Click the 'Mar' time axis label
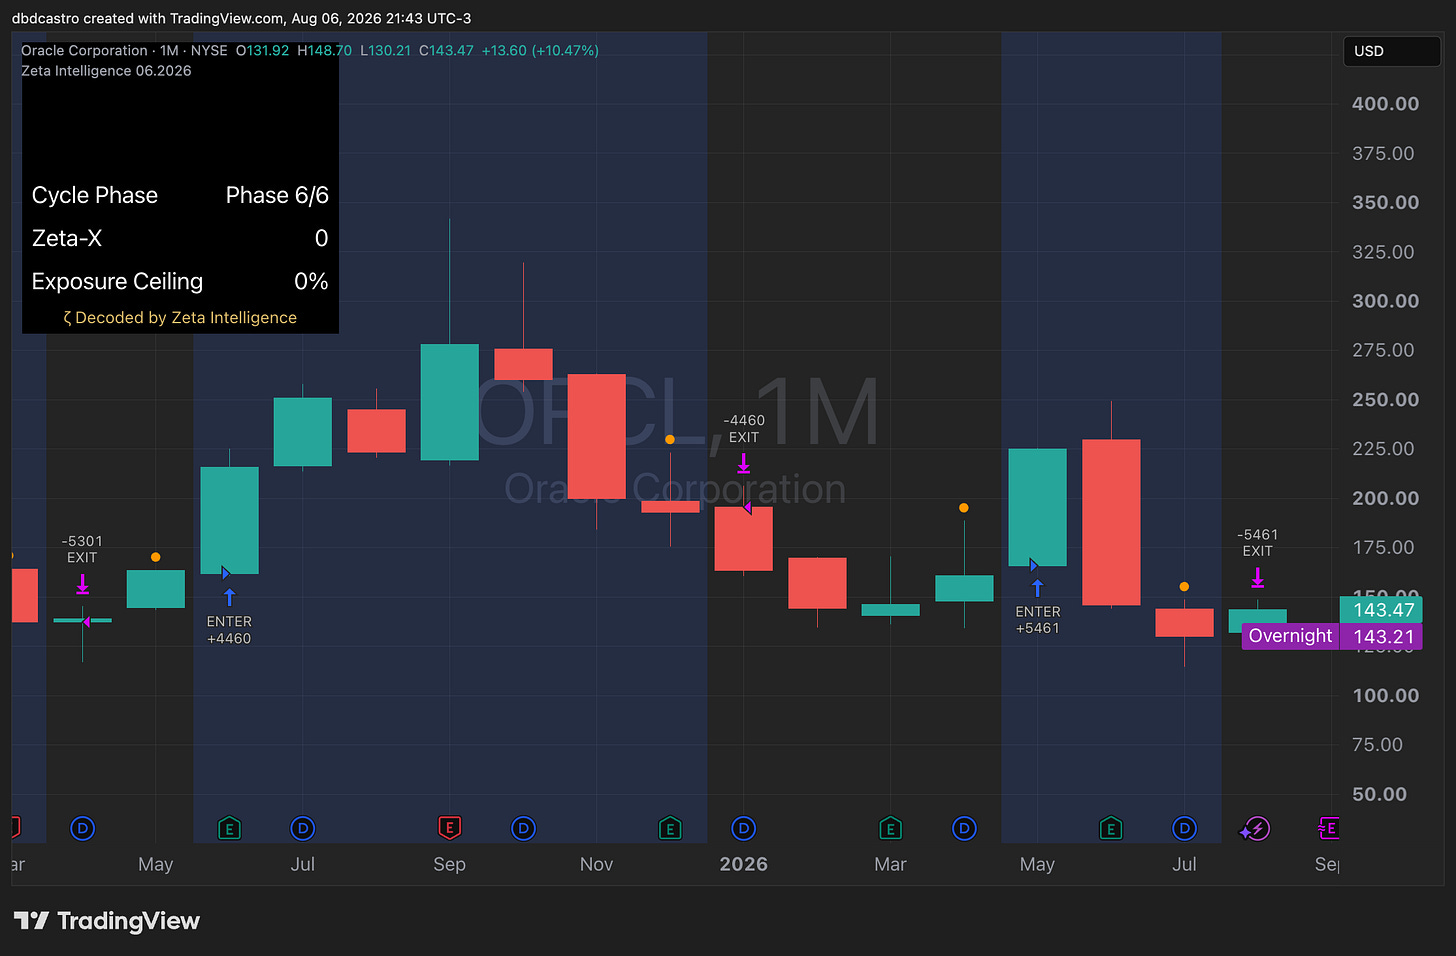Screen dimensions: 1456x956 (x=890, y=864)
